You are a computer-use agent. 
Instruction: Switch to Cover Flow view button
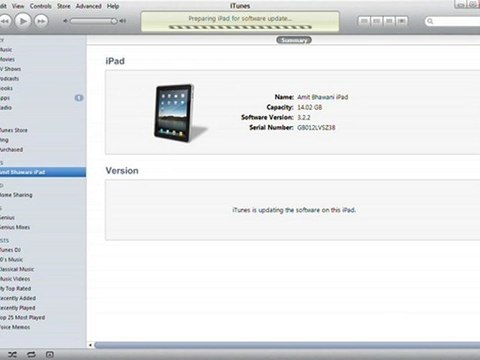[402, 21]
